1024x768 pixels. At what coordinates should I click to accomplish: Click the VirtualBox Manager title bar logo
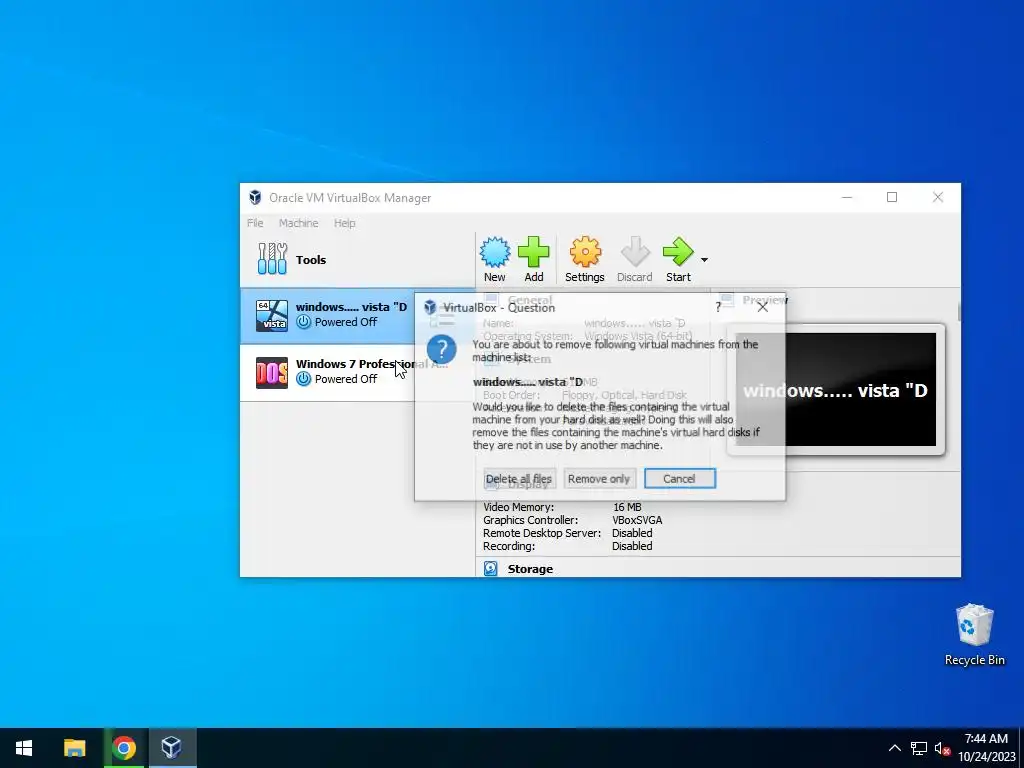pyautogui.click(x=255, y=198)
